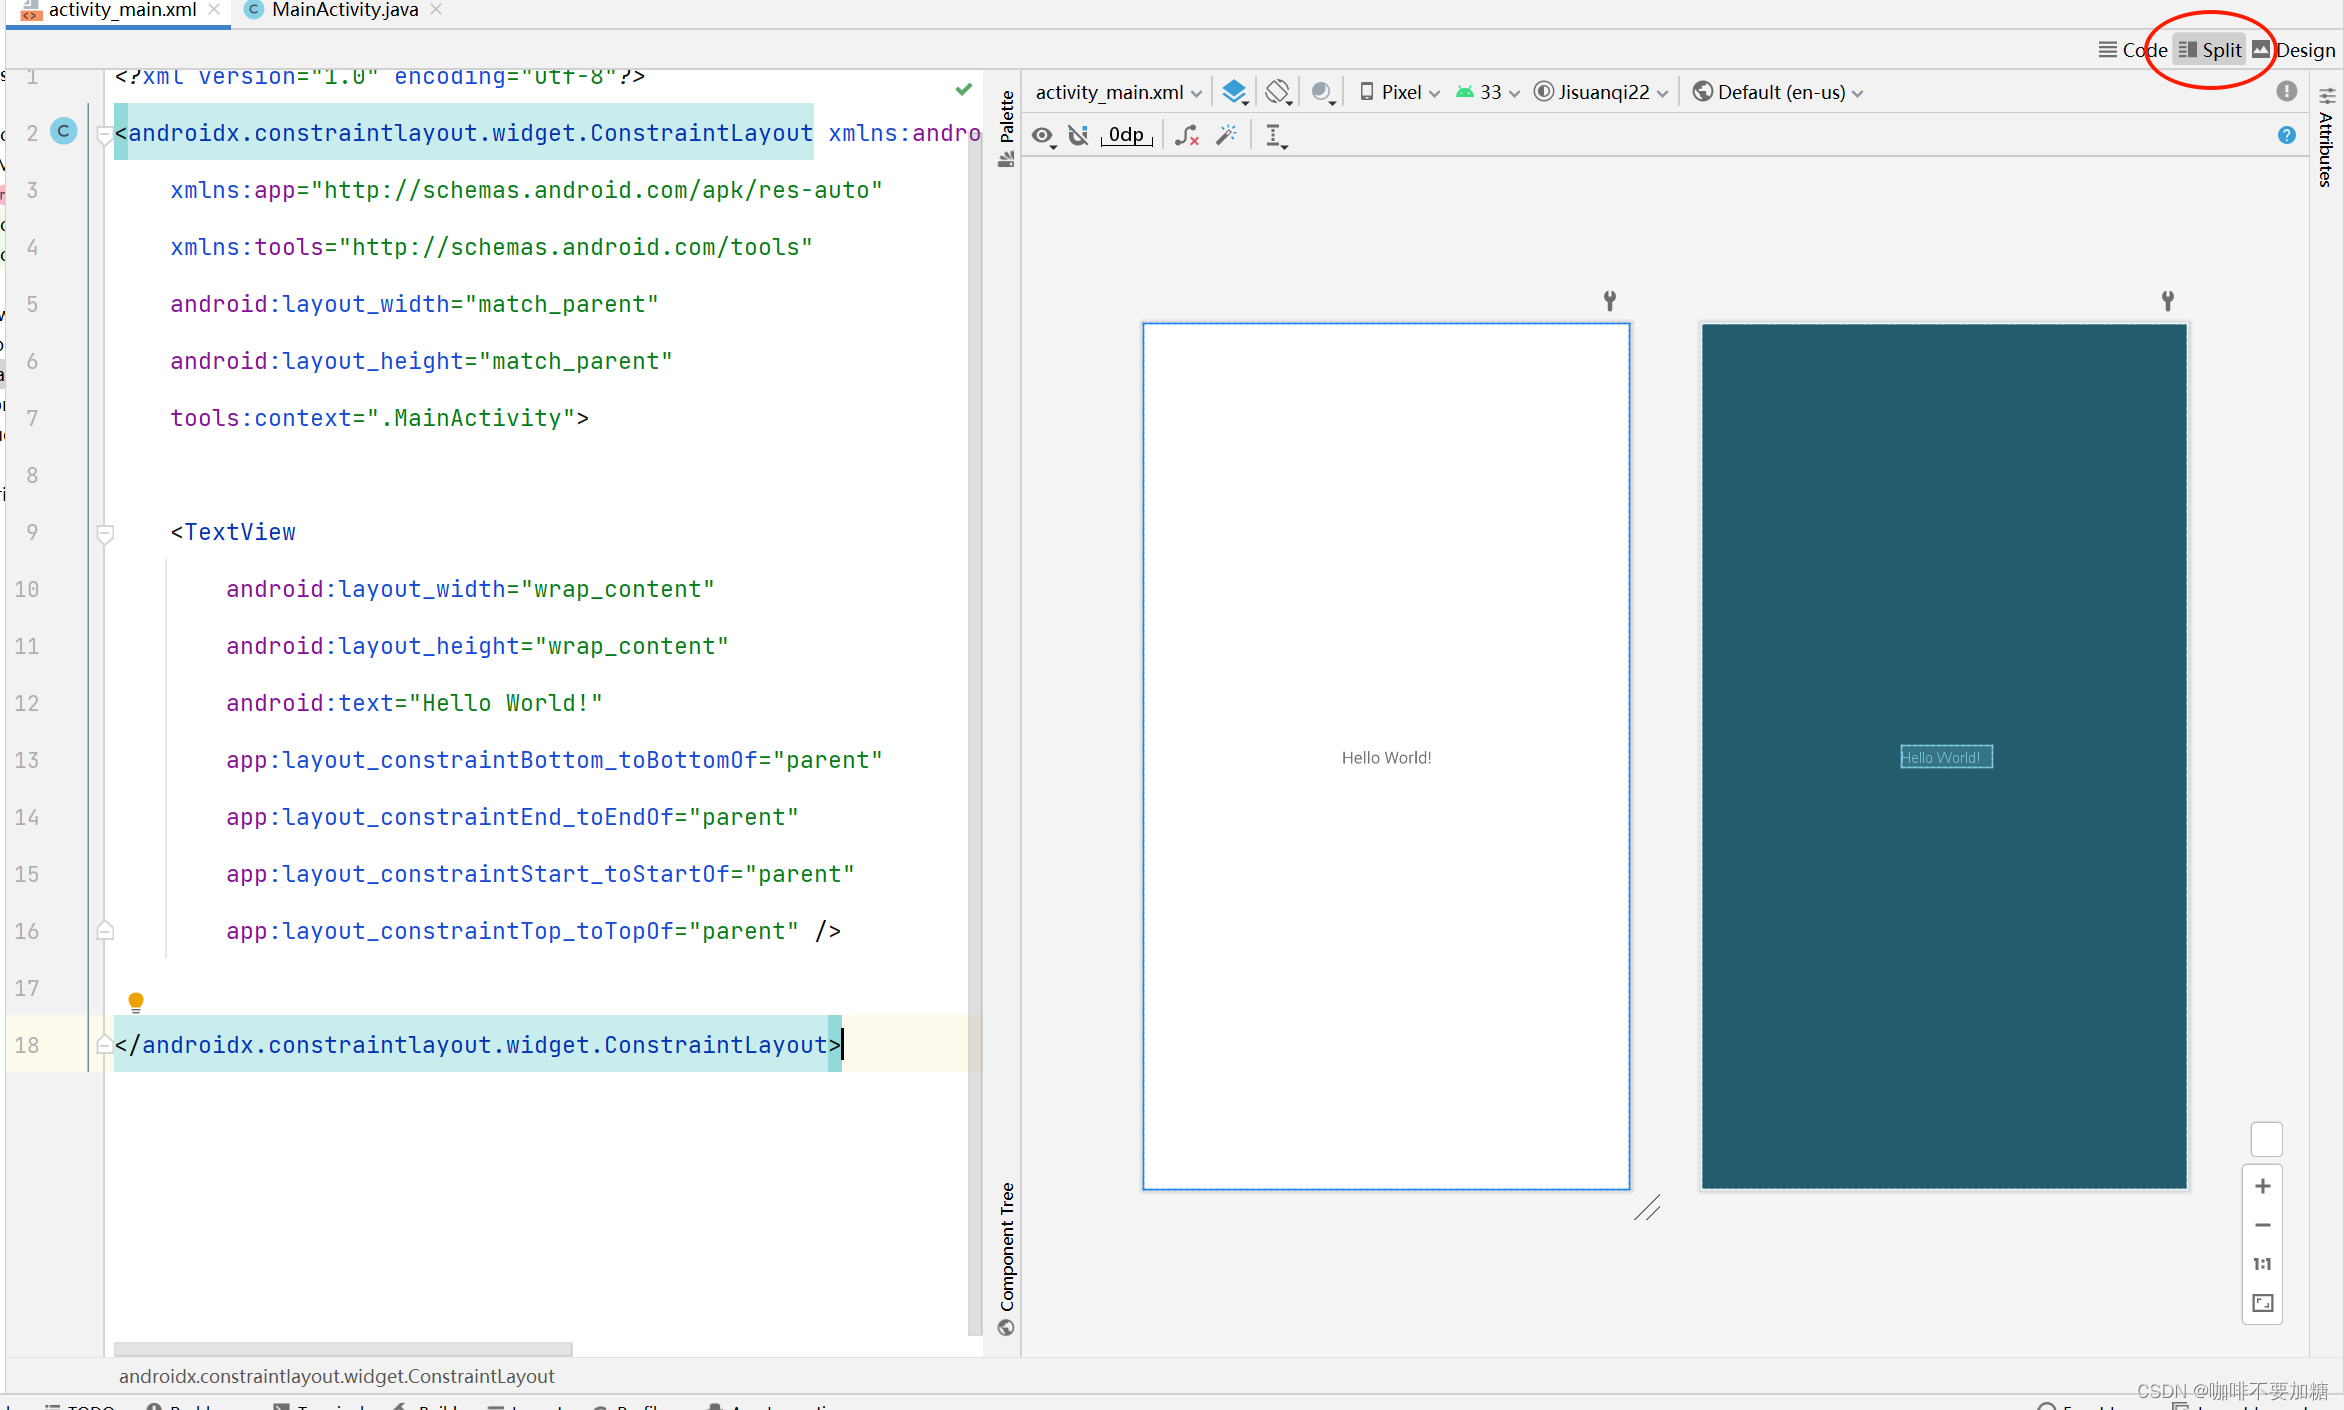
Task: Open the Pixel device selector dropdown
Action: tap(1400, 92)
